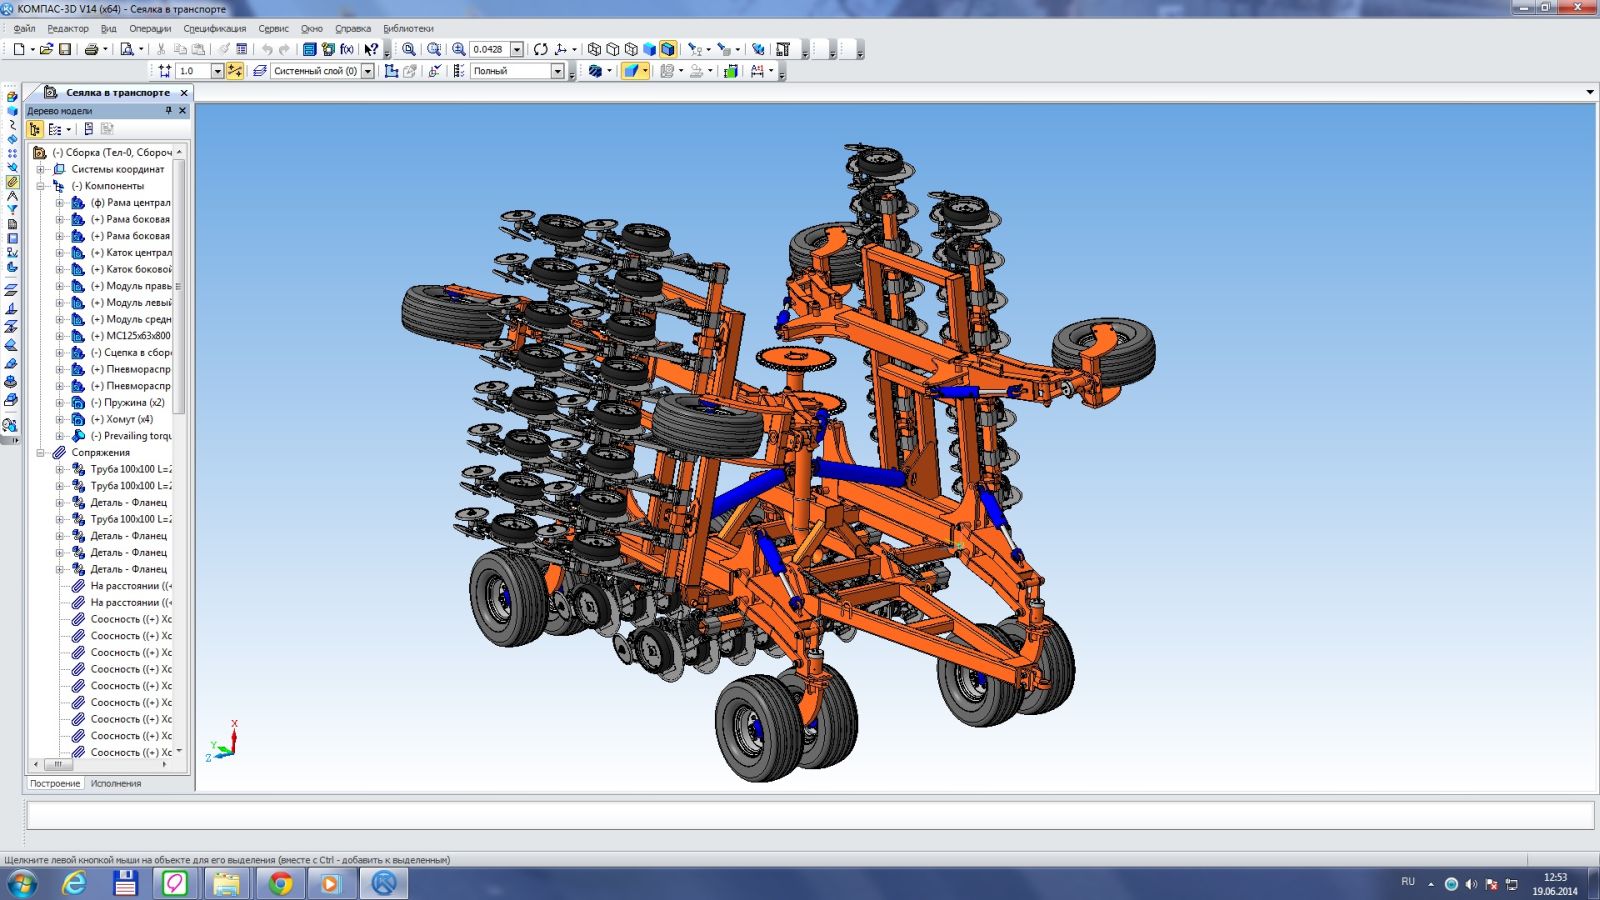Click the Rotate view icon

pos(541,49)
